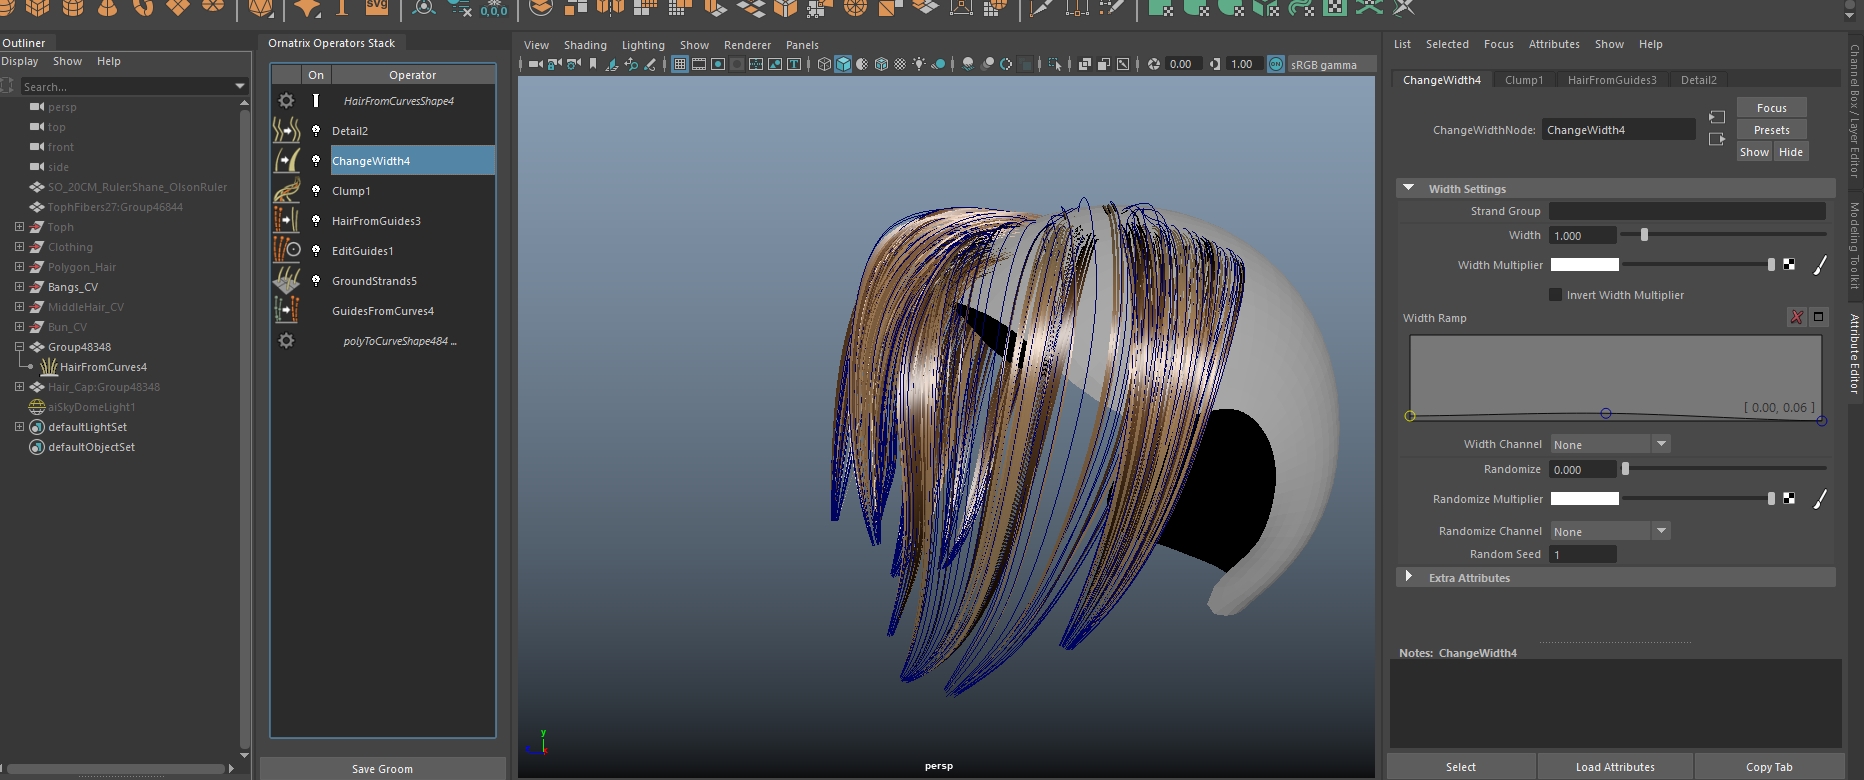Image resolution: width=1864 pixels, height=780 pixels.
Task: Click the EditGuides1 operator icon
Action: pyautogui.click(x=287, y=250)
